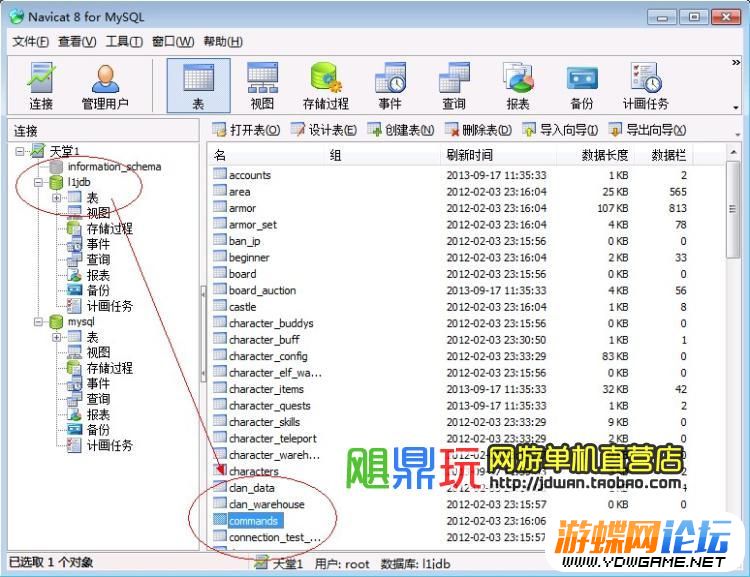Viewport: 750px width, 577px height.
Task: Open 存储过程 stored procedures toolbar icon
Action: (326, 86)
